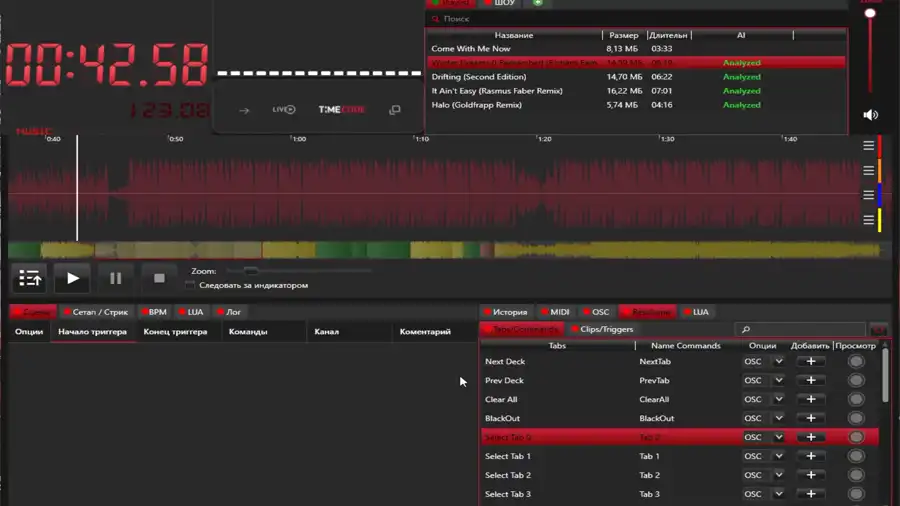Add the Next Deck command with plus

coord(811,362)
